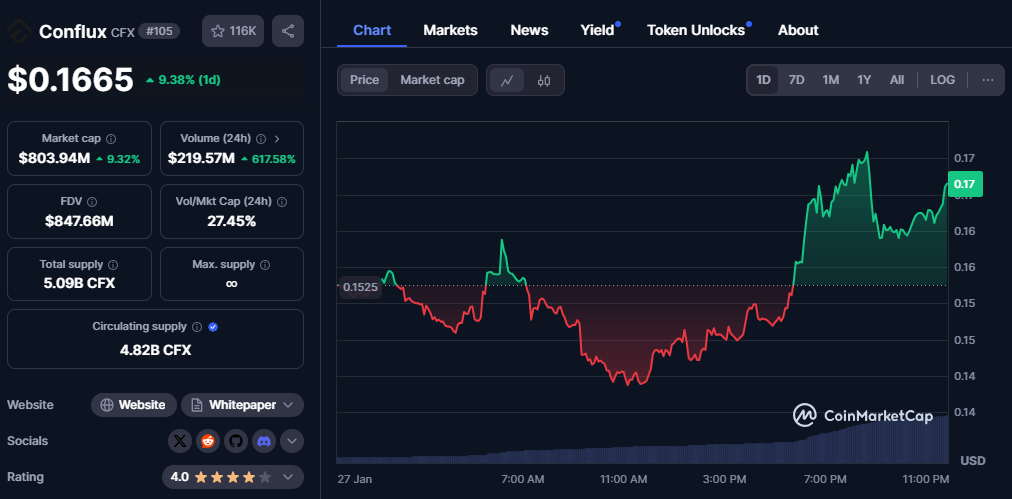Image resolution: width=1012 pixels, height=499 pixels.
Task: Click the $219.57M volume value
Action: point(201,159)
